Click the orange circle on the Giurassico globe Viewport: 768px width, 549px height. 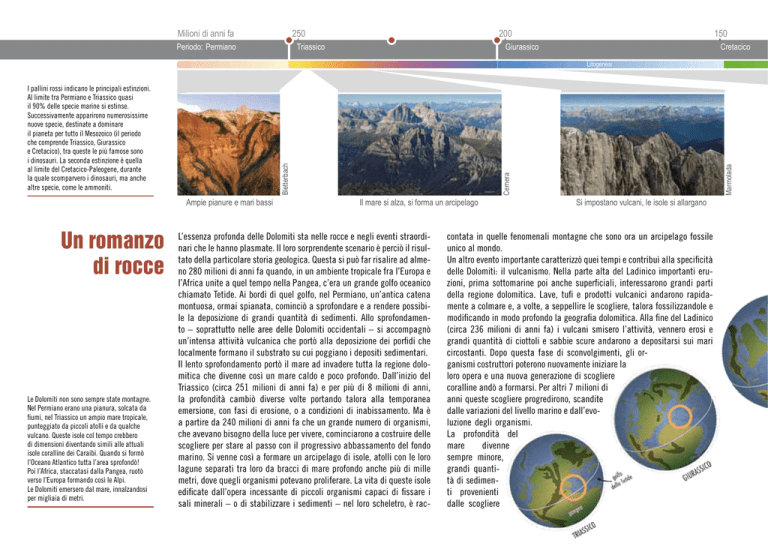(x=679, y=417)
